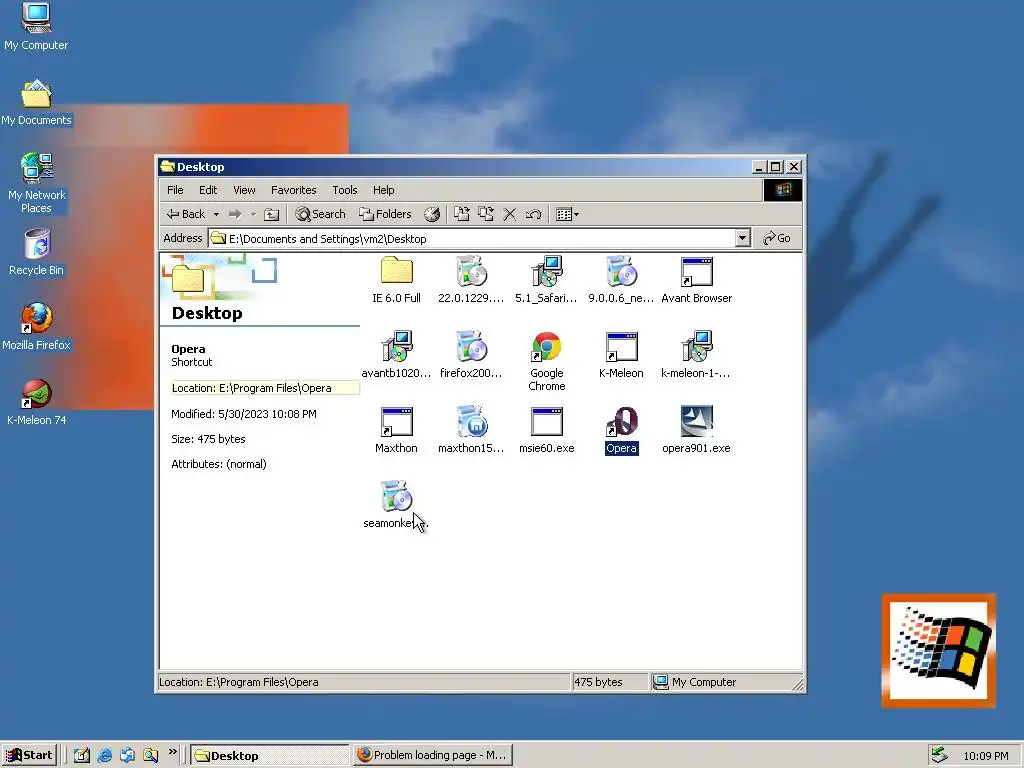1024x768 pixels.
Task: Click the Move To toolbar icon
Action: coord(462,214)
